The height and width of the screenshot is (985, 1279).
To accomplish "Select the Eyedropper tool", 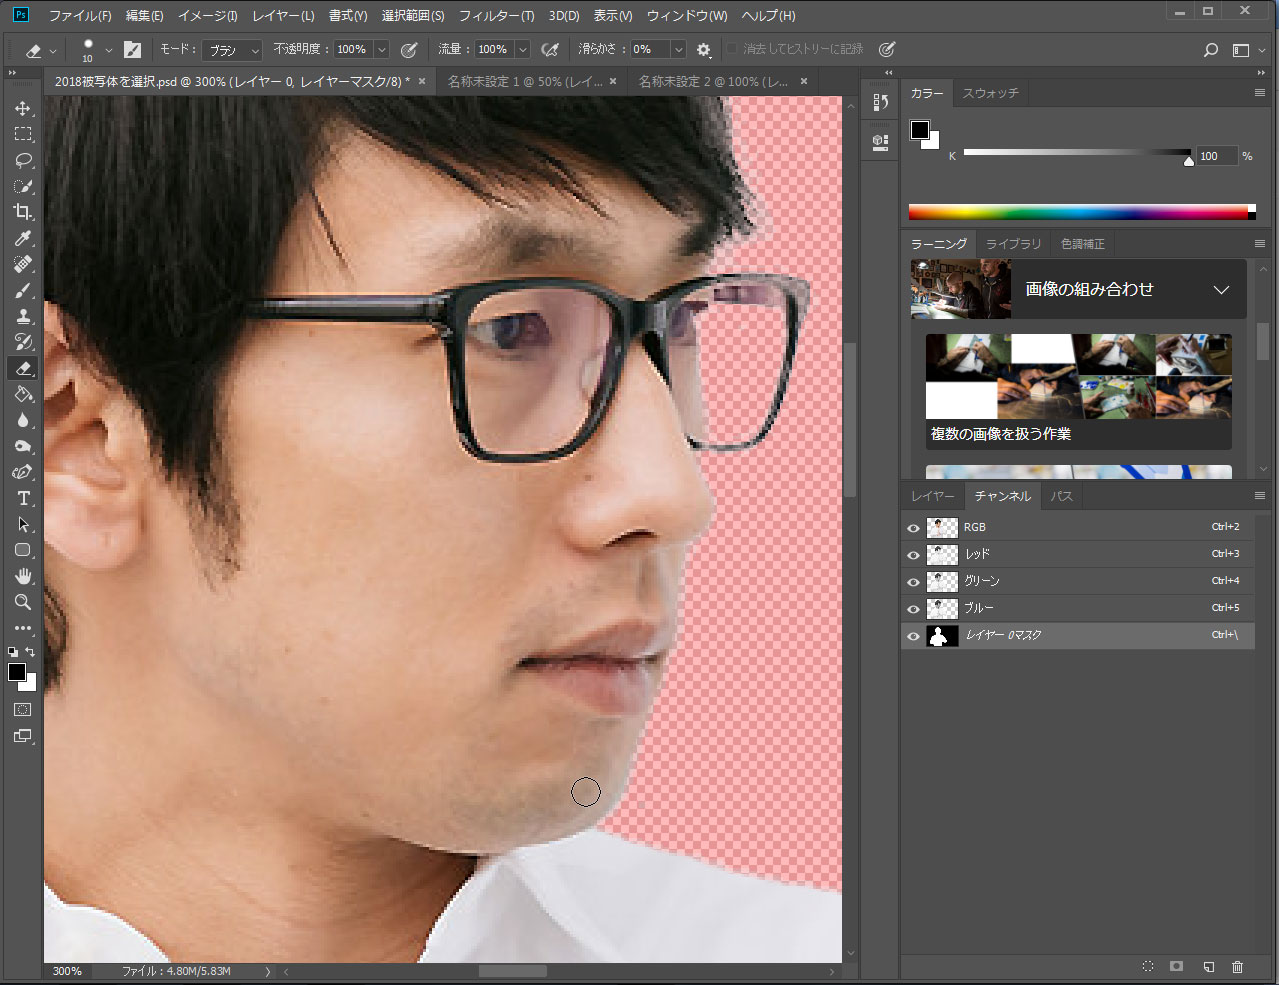I will [x=23, y=238].
